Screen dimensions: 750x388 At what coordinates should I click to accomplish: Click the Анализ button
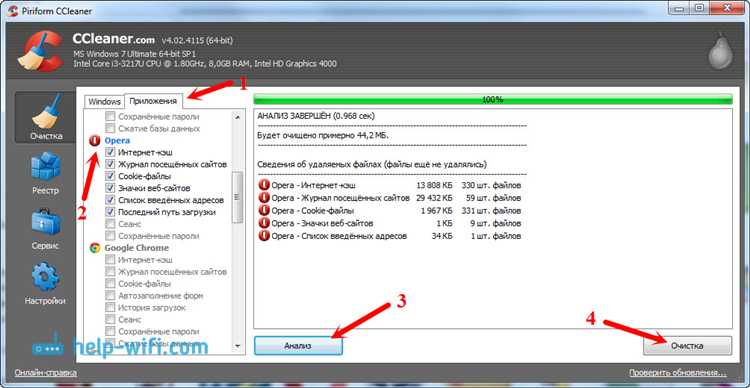tap(298, 345)
